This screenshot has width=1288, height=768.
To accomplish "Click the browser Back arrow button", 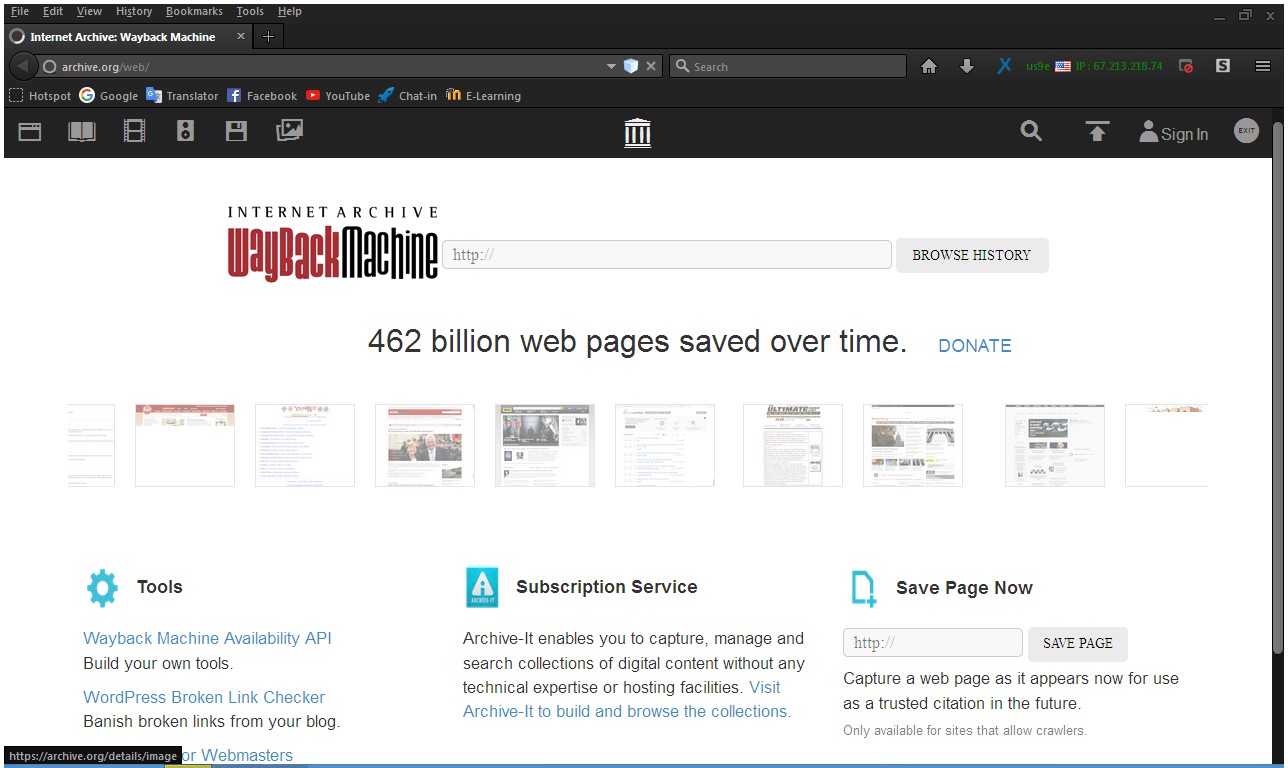I will pos(22,66).
